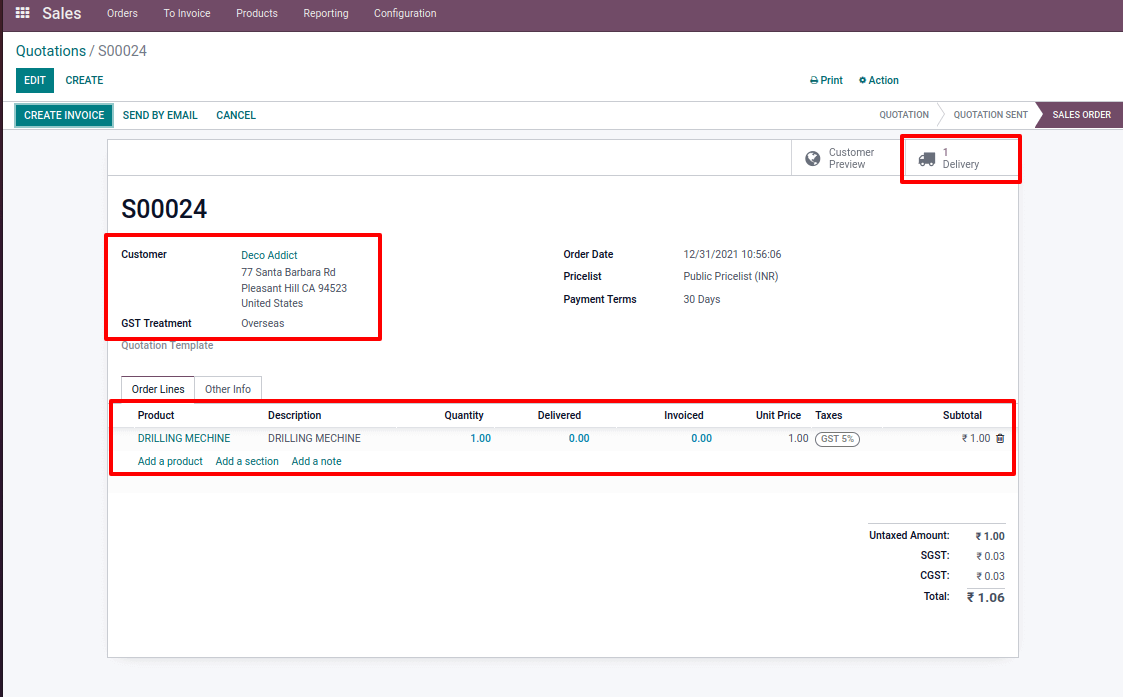Open the DRILLING MECHINE product link
Screen dimensions: 1123x697
[184, 438]
